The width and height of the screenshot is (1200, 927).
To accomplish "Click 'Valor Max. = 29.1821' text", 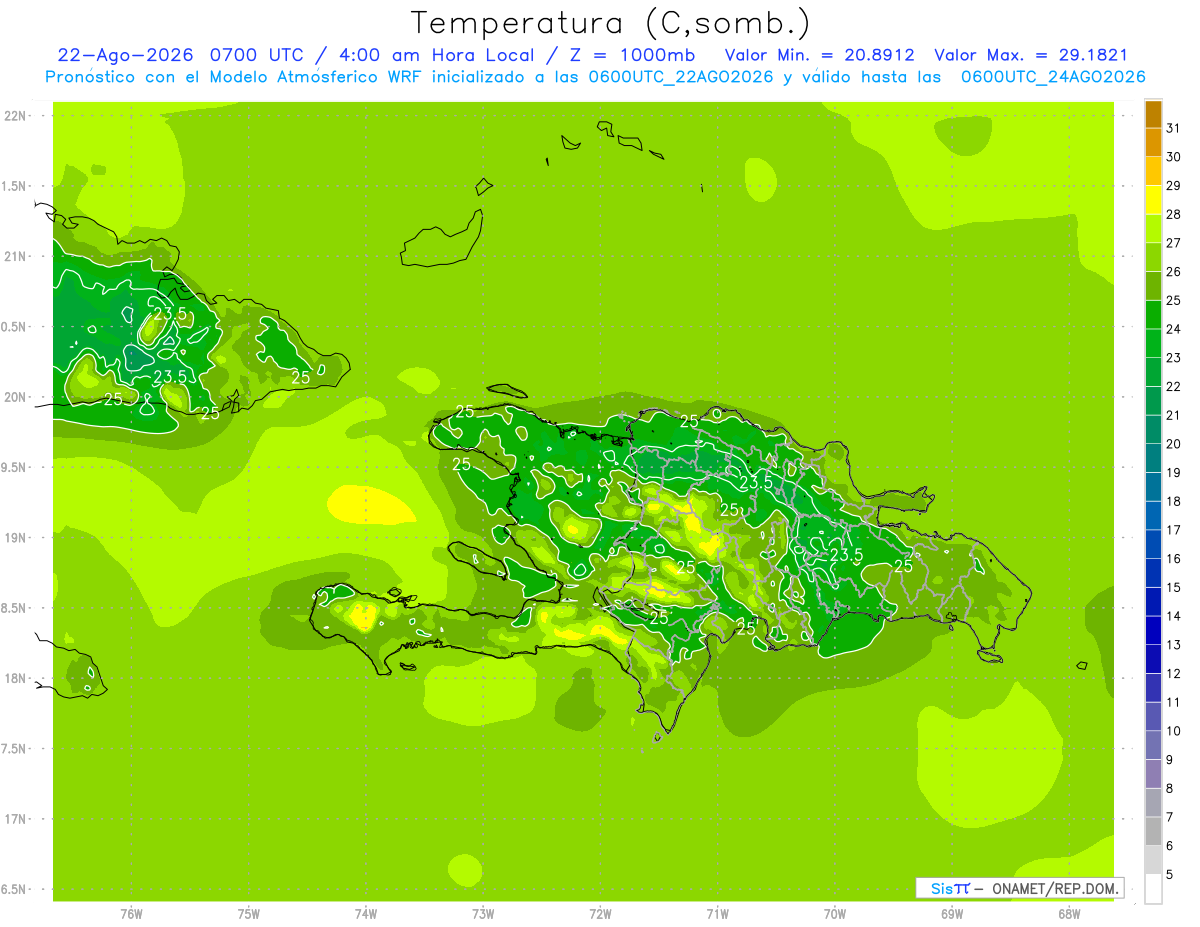I will tap(1031, 55).
